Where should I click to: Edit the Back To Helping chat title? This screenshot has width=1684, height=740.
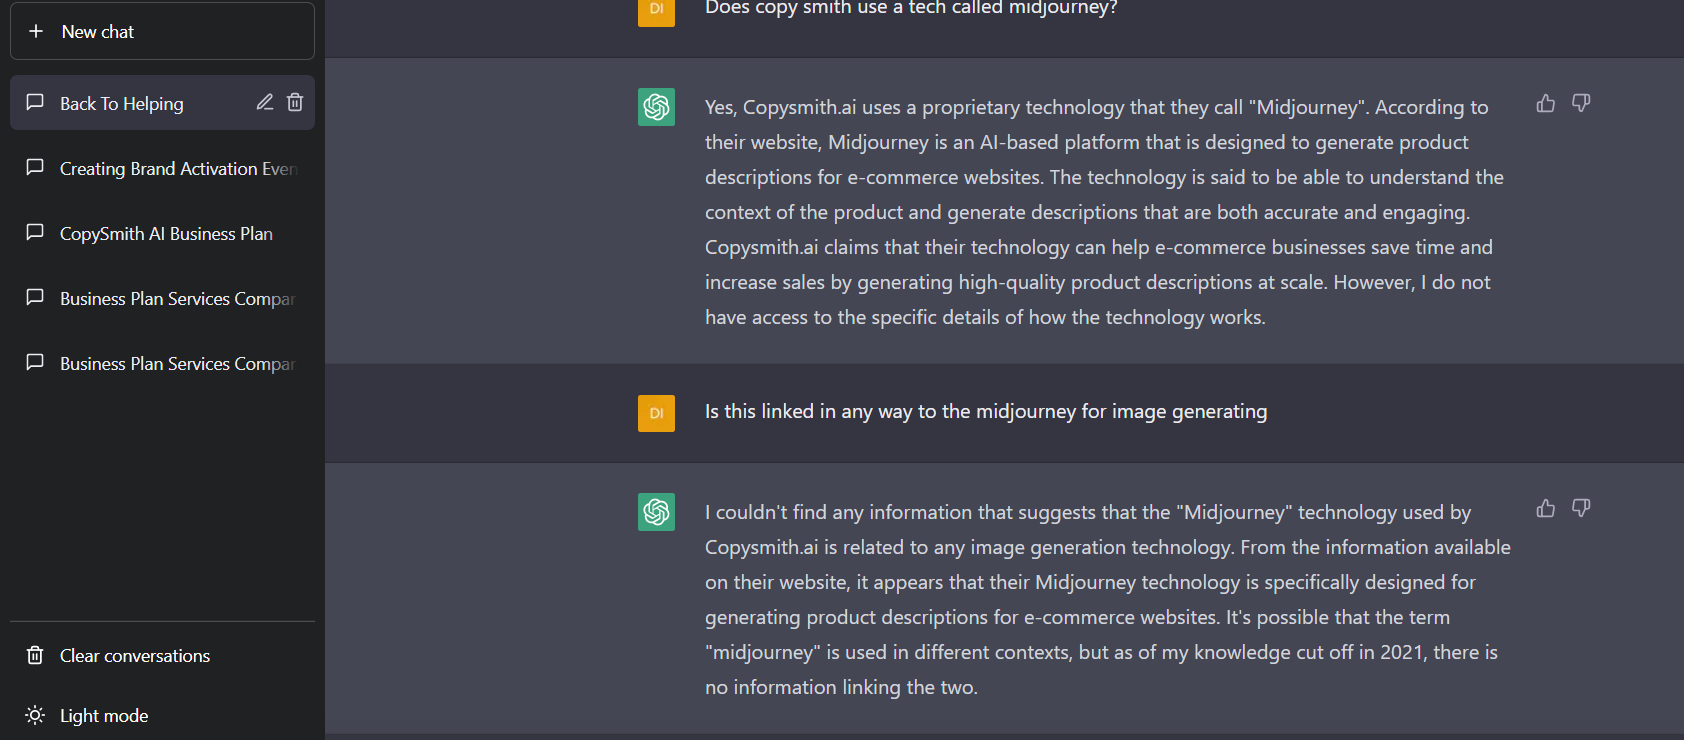pos(265,102)
